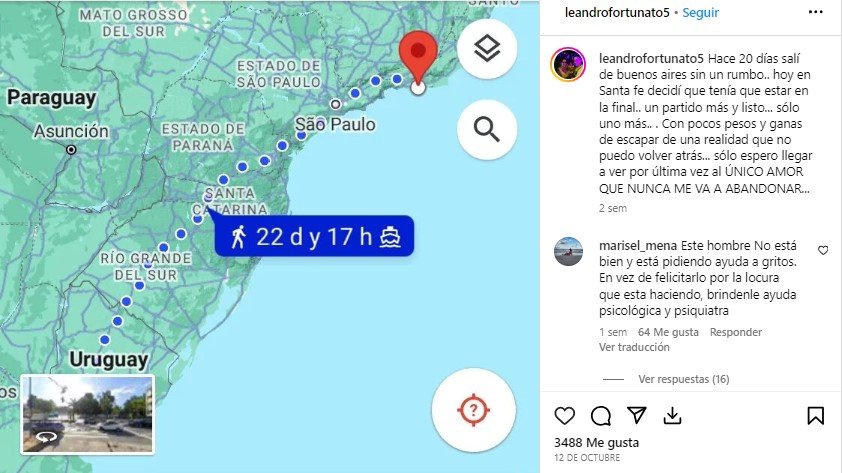This screenshot has height=473, width=842.
Task: Open marisel_mena profile picture
Action: click(568, 251)
